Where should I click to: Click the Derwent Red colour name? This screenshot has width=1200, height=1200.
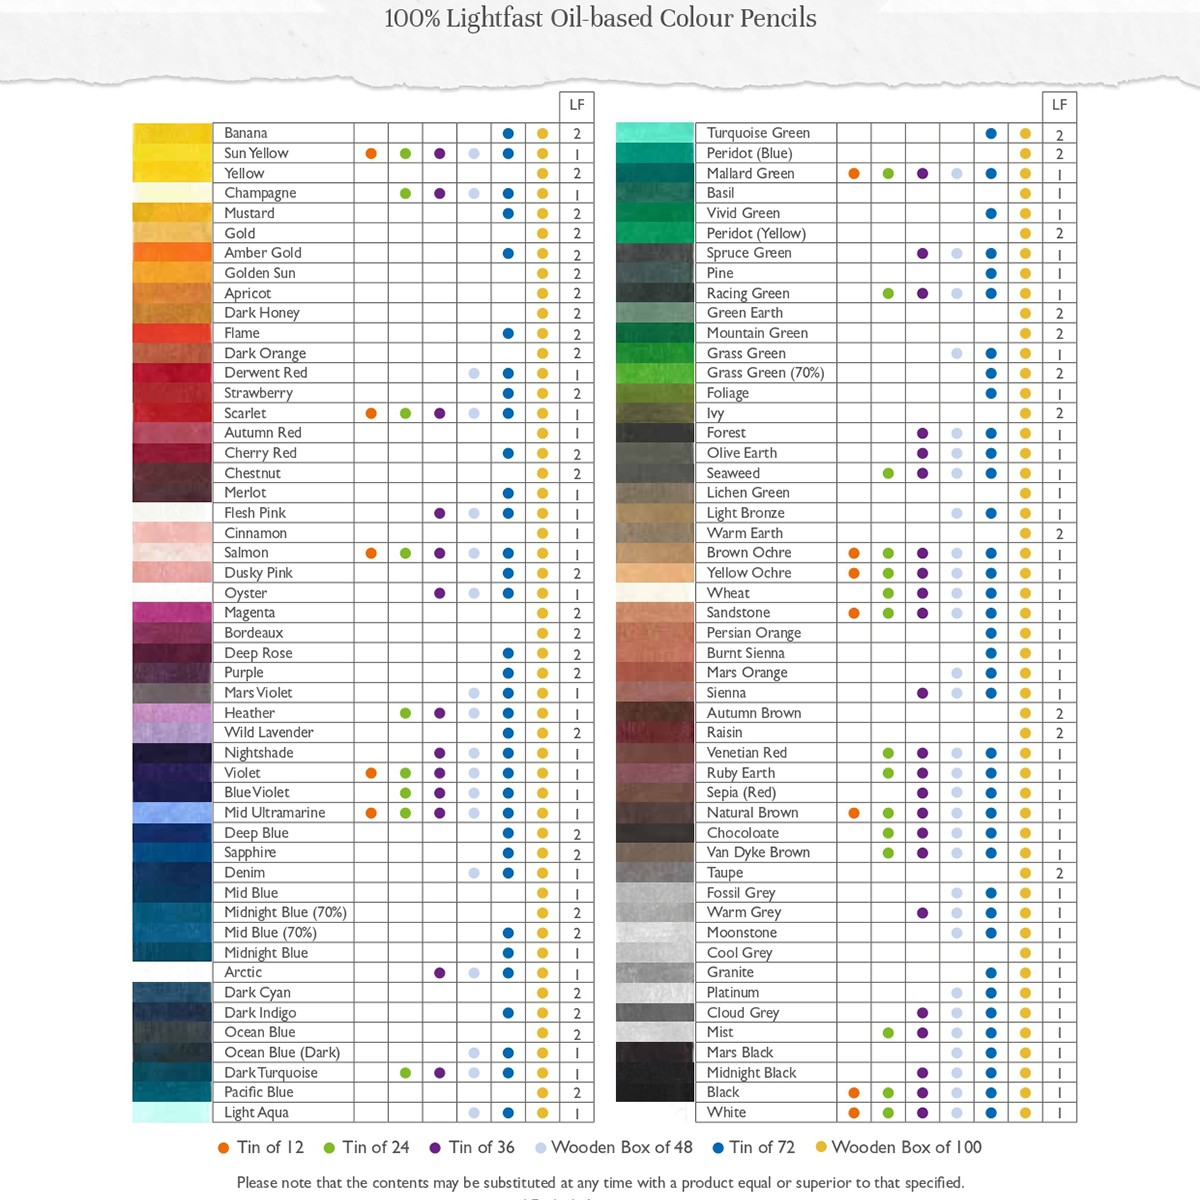click(265, 373)
